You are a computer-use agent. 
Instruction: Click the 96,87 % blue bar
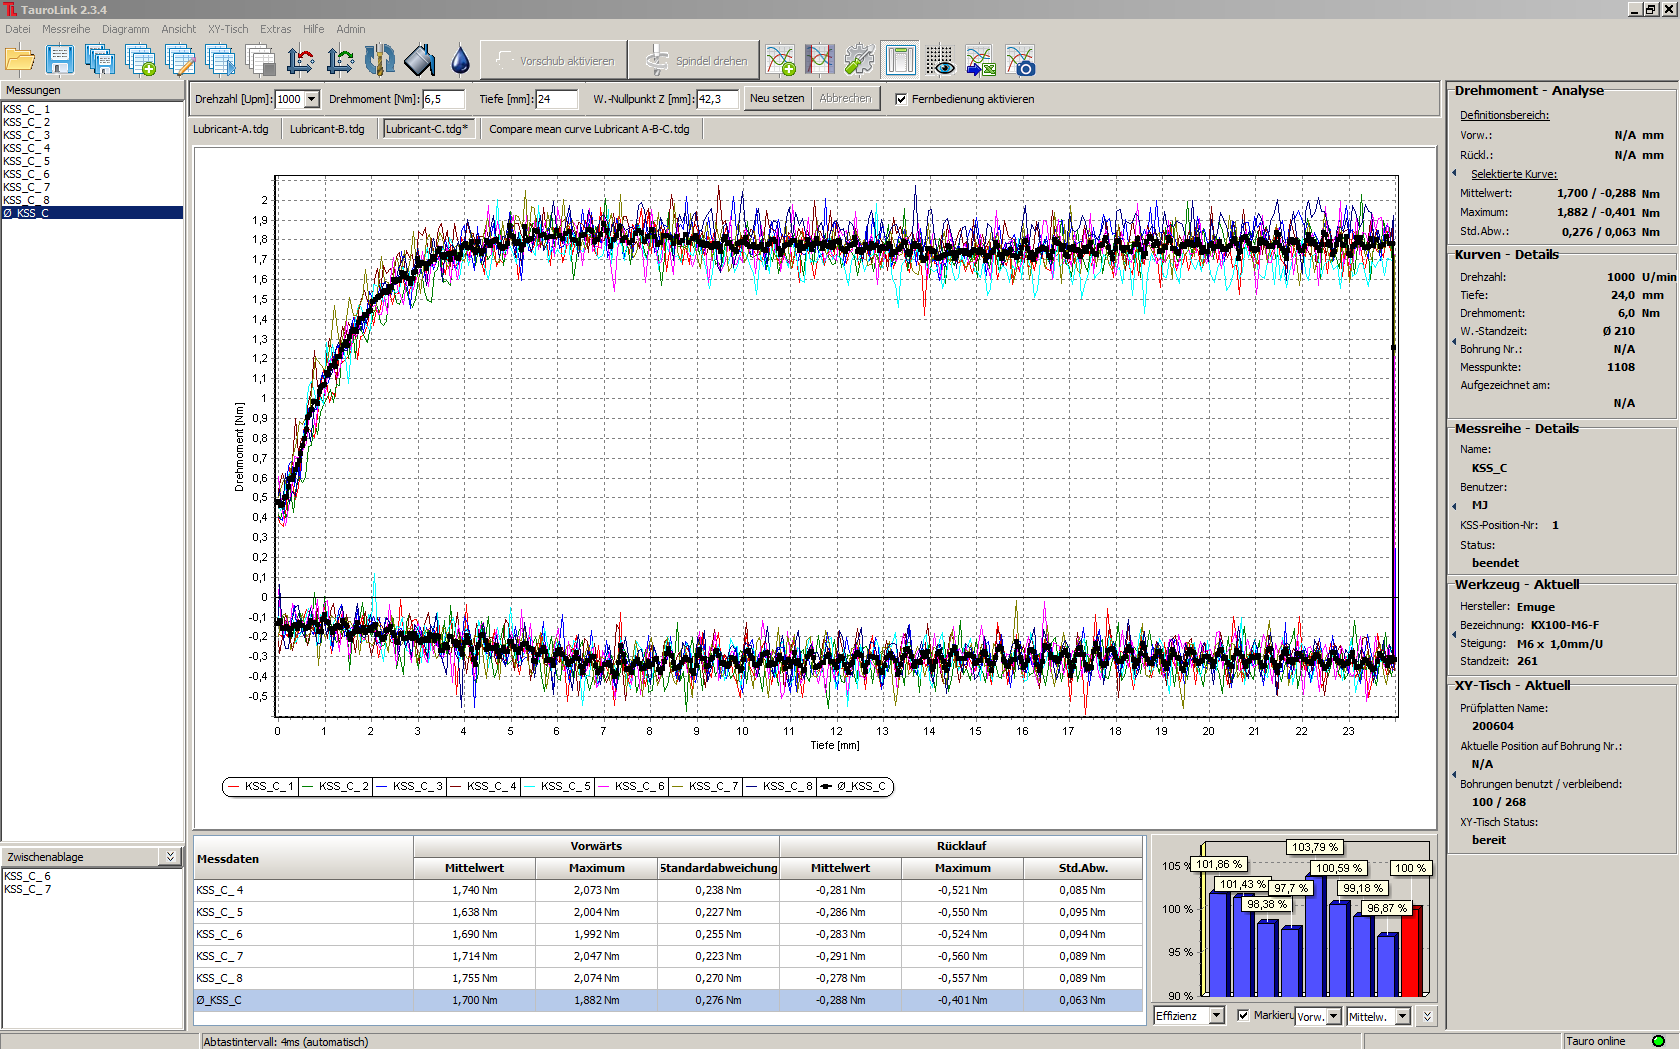(1387, 965)
